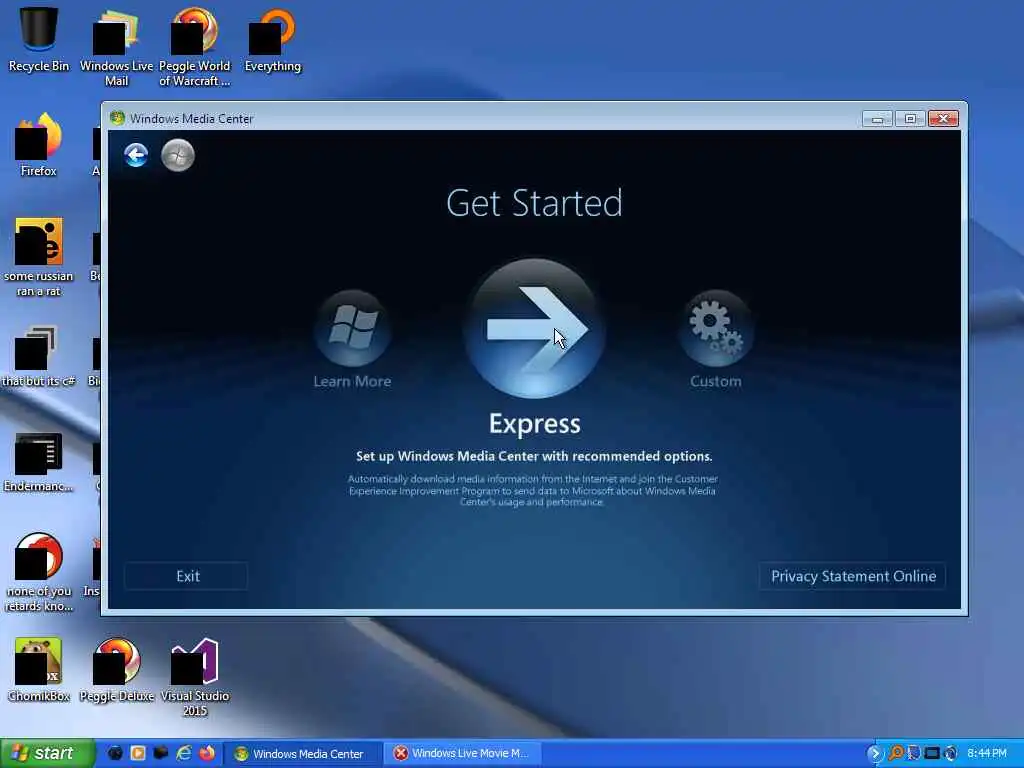This screenshot has width=1024, height=768.
Task: Minimize the Windows Media Center window
Action: tap(877, 119)
